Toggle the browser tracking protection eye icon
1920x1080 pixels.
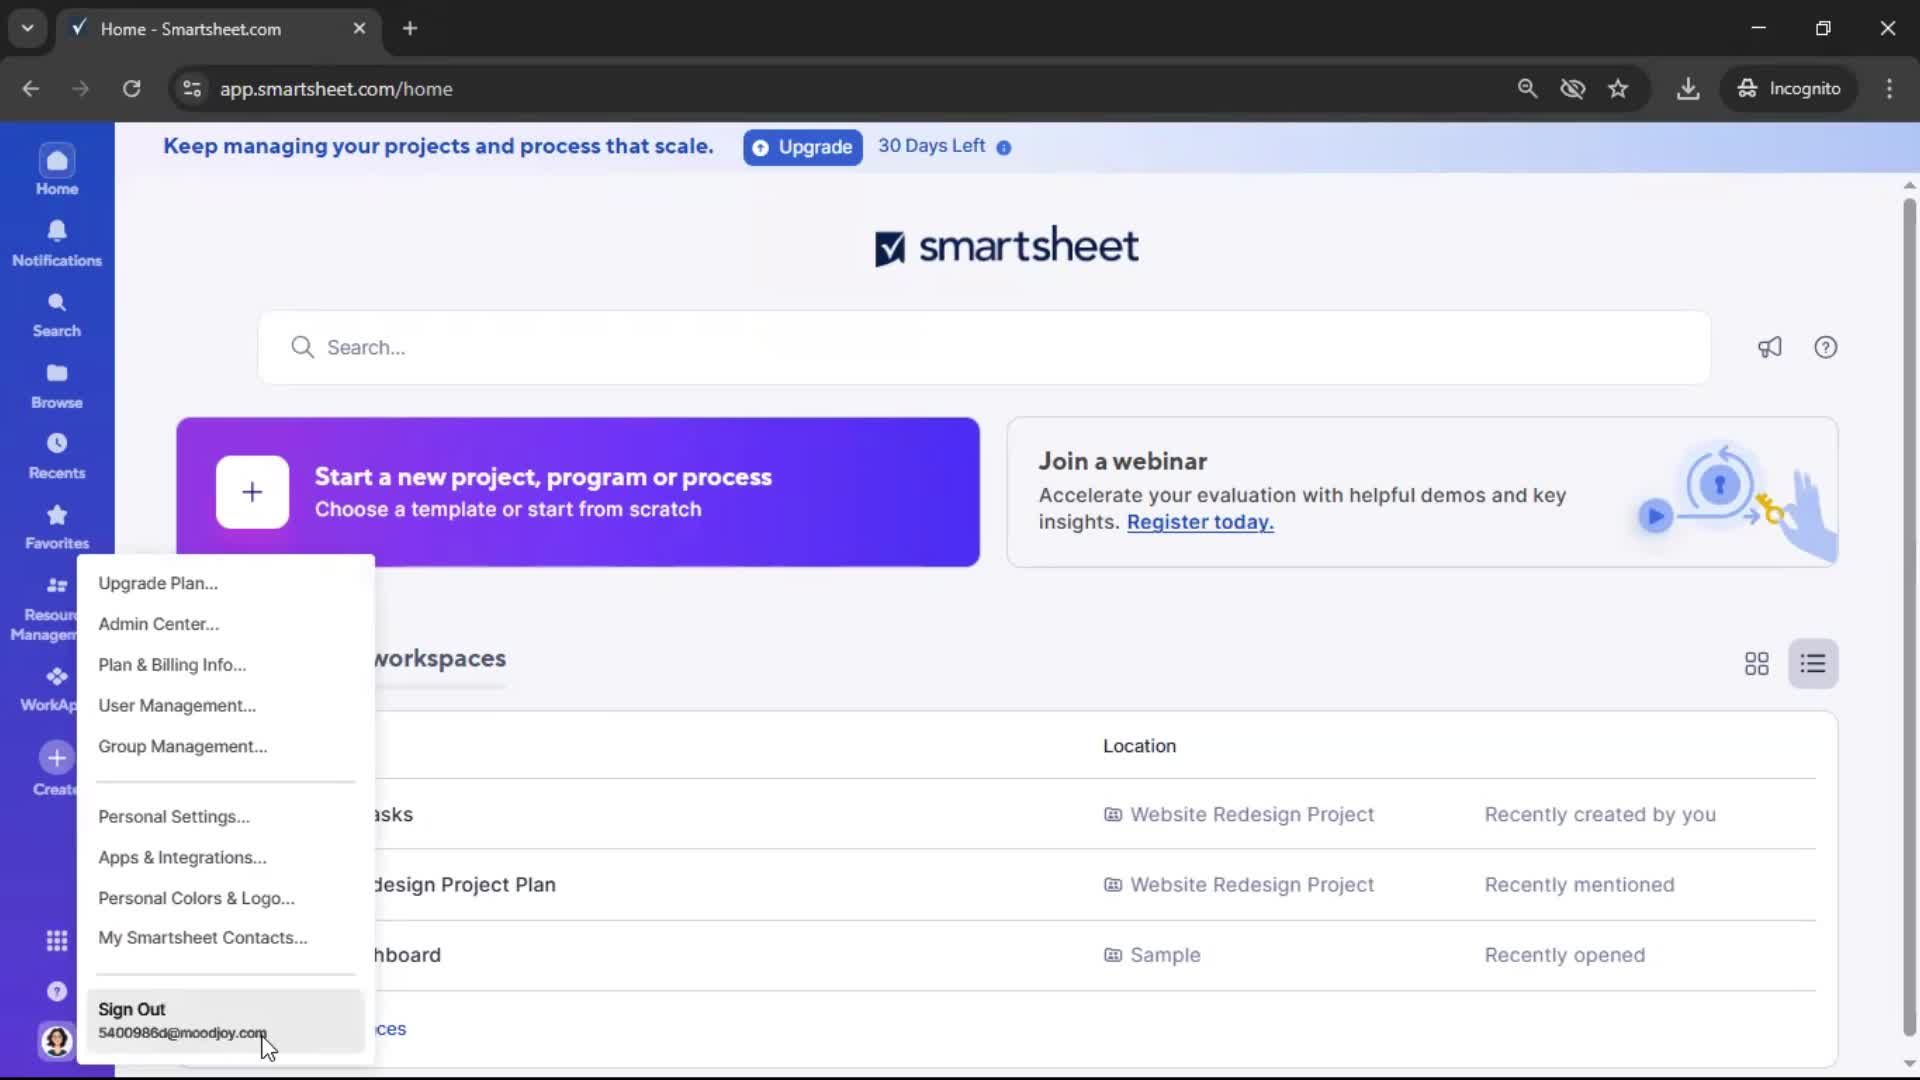[1572, 89]
